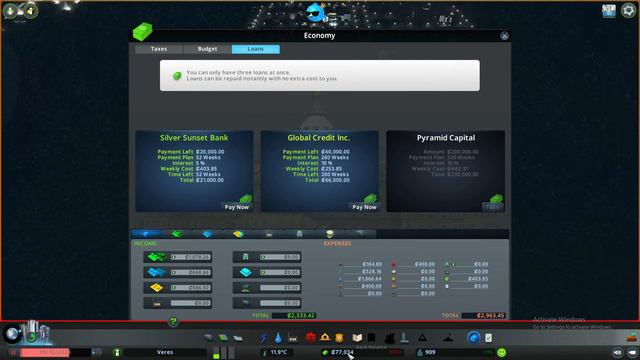The height and width of the screenshot is (360, 640).
Task: Select the blue commercial category tab
Action: click(207, 234)
